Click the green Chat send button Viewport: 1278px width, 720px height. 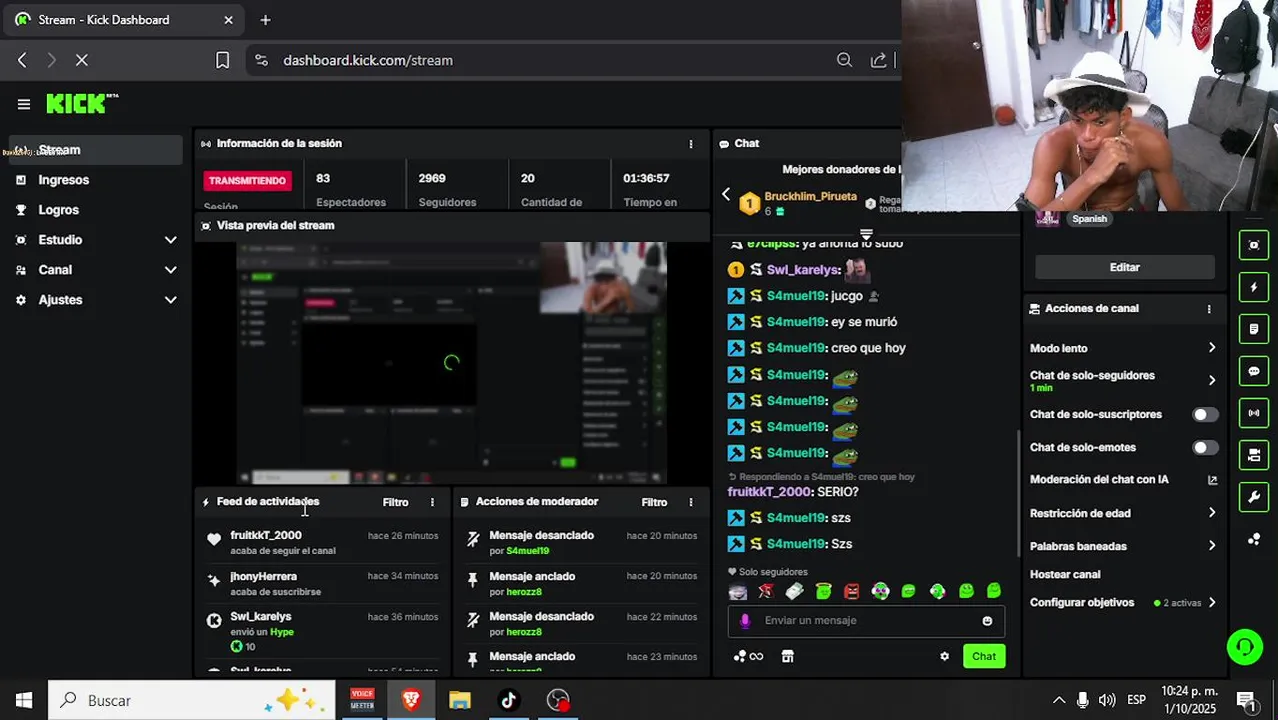coord(984,656)
